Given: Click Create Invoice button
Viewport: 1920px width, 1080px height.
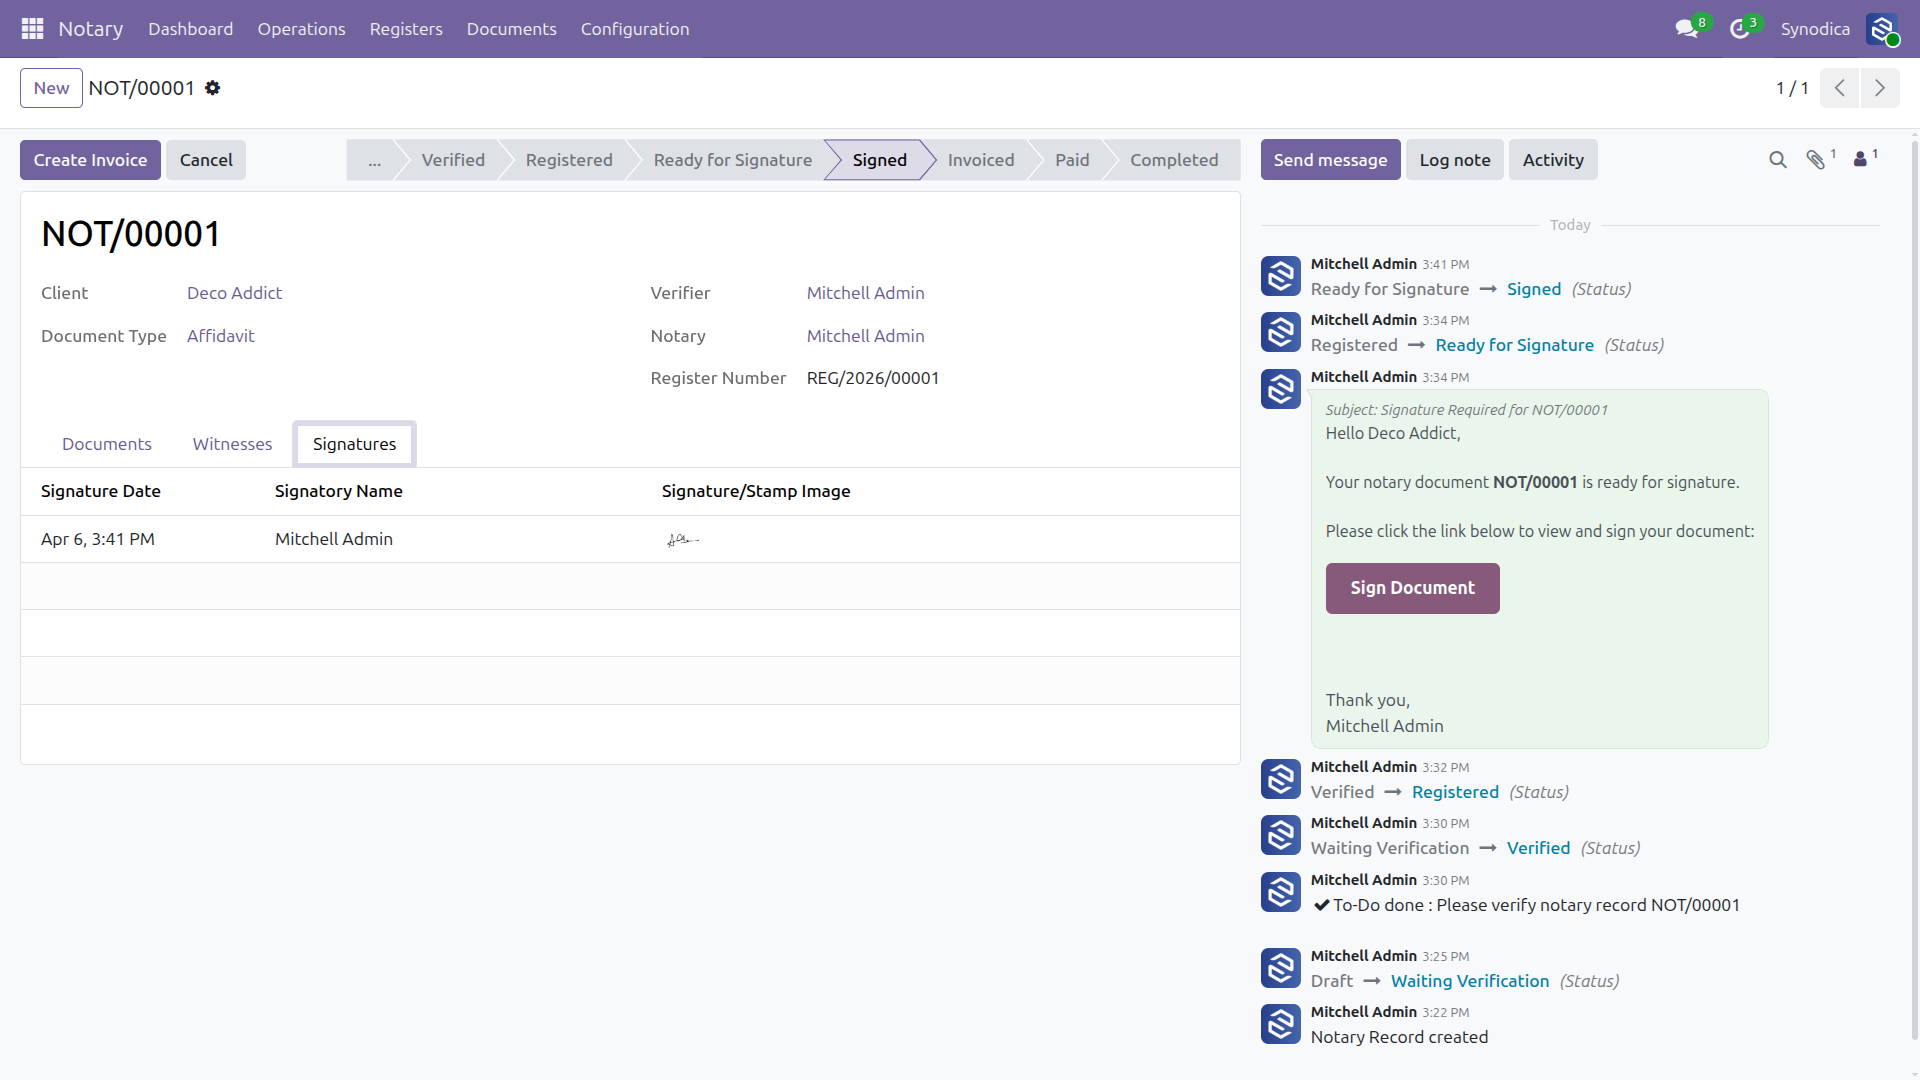Looking at the screenshot, I should click(90, 160).
